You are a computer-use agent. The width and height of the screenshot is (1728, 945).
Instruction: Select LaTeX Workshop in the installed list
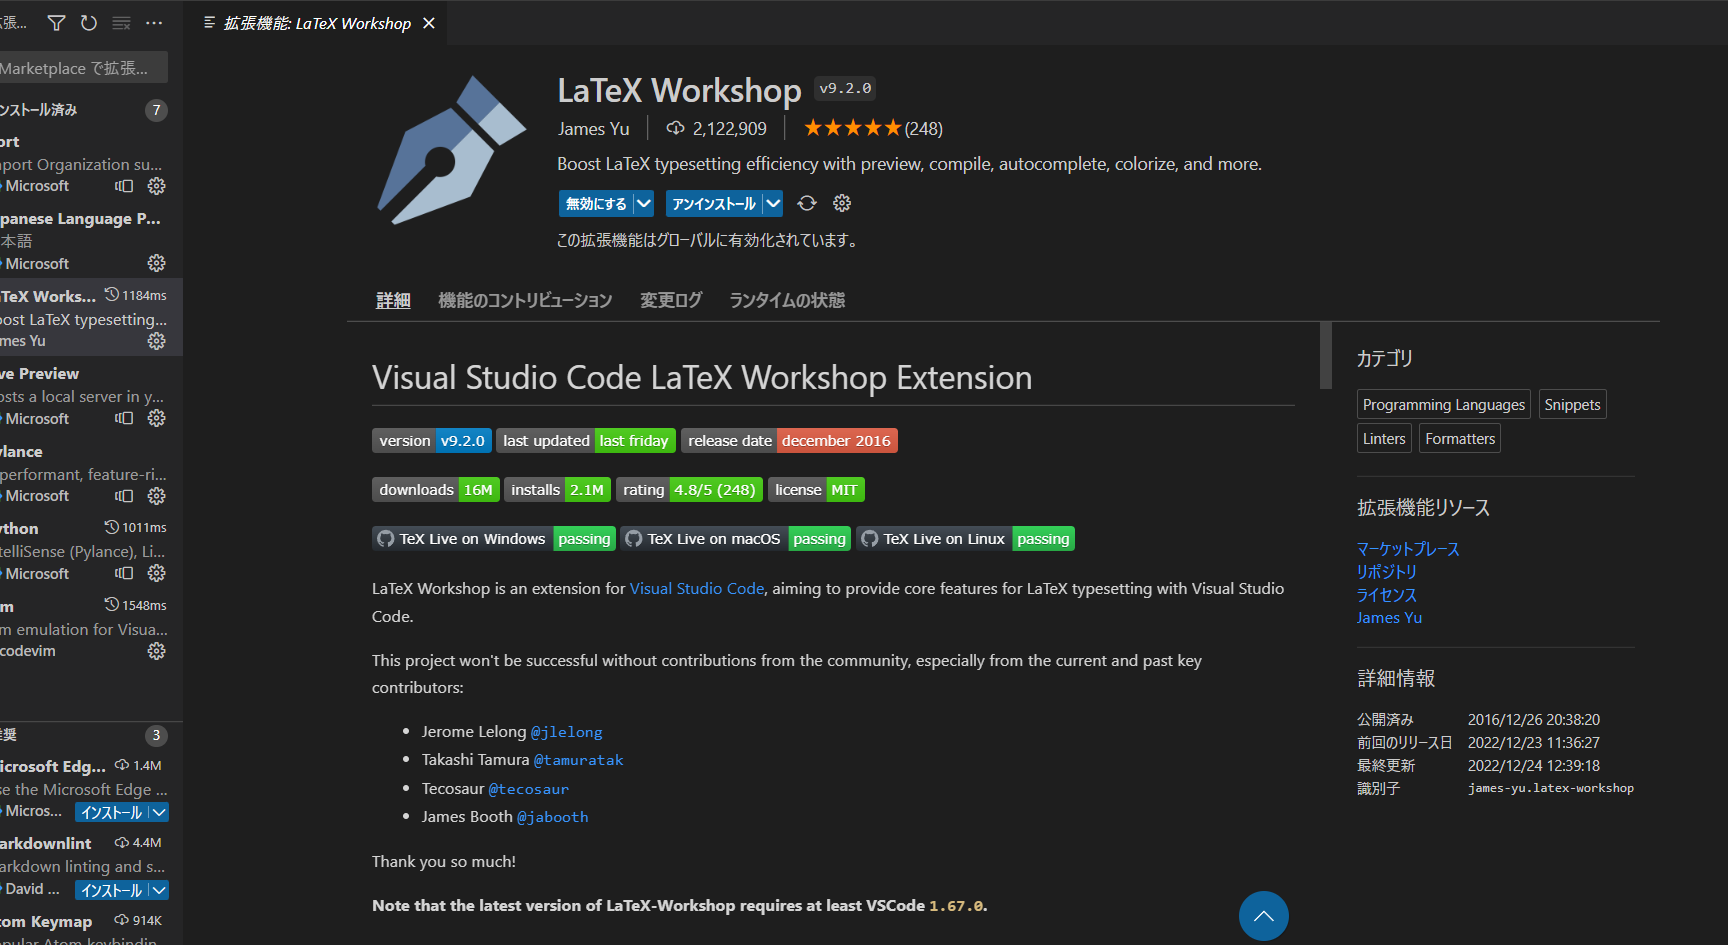point(91,318)
